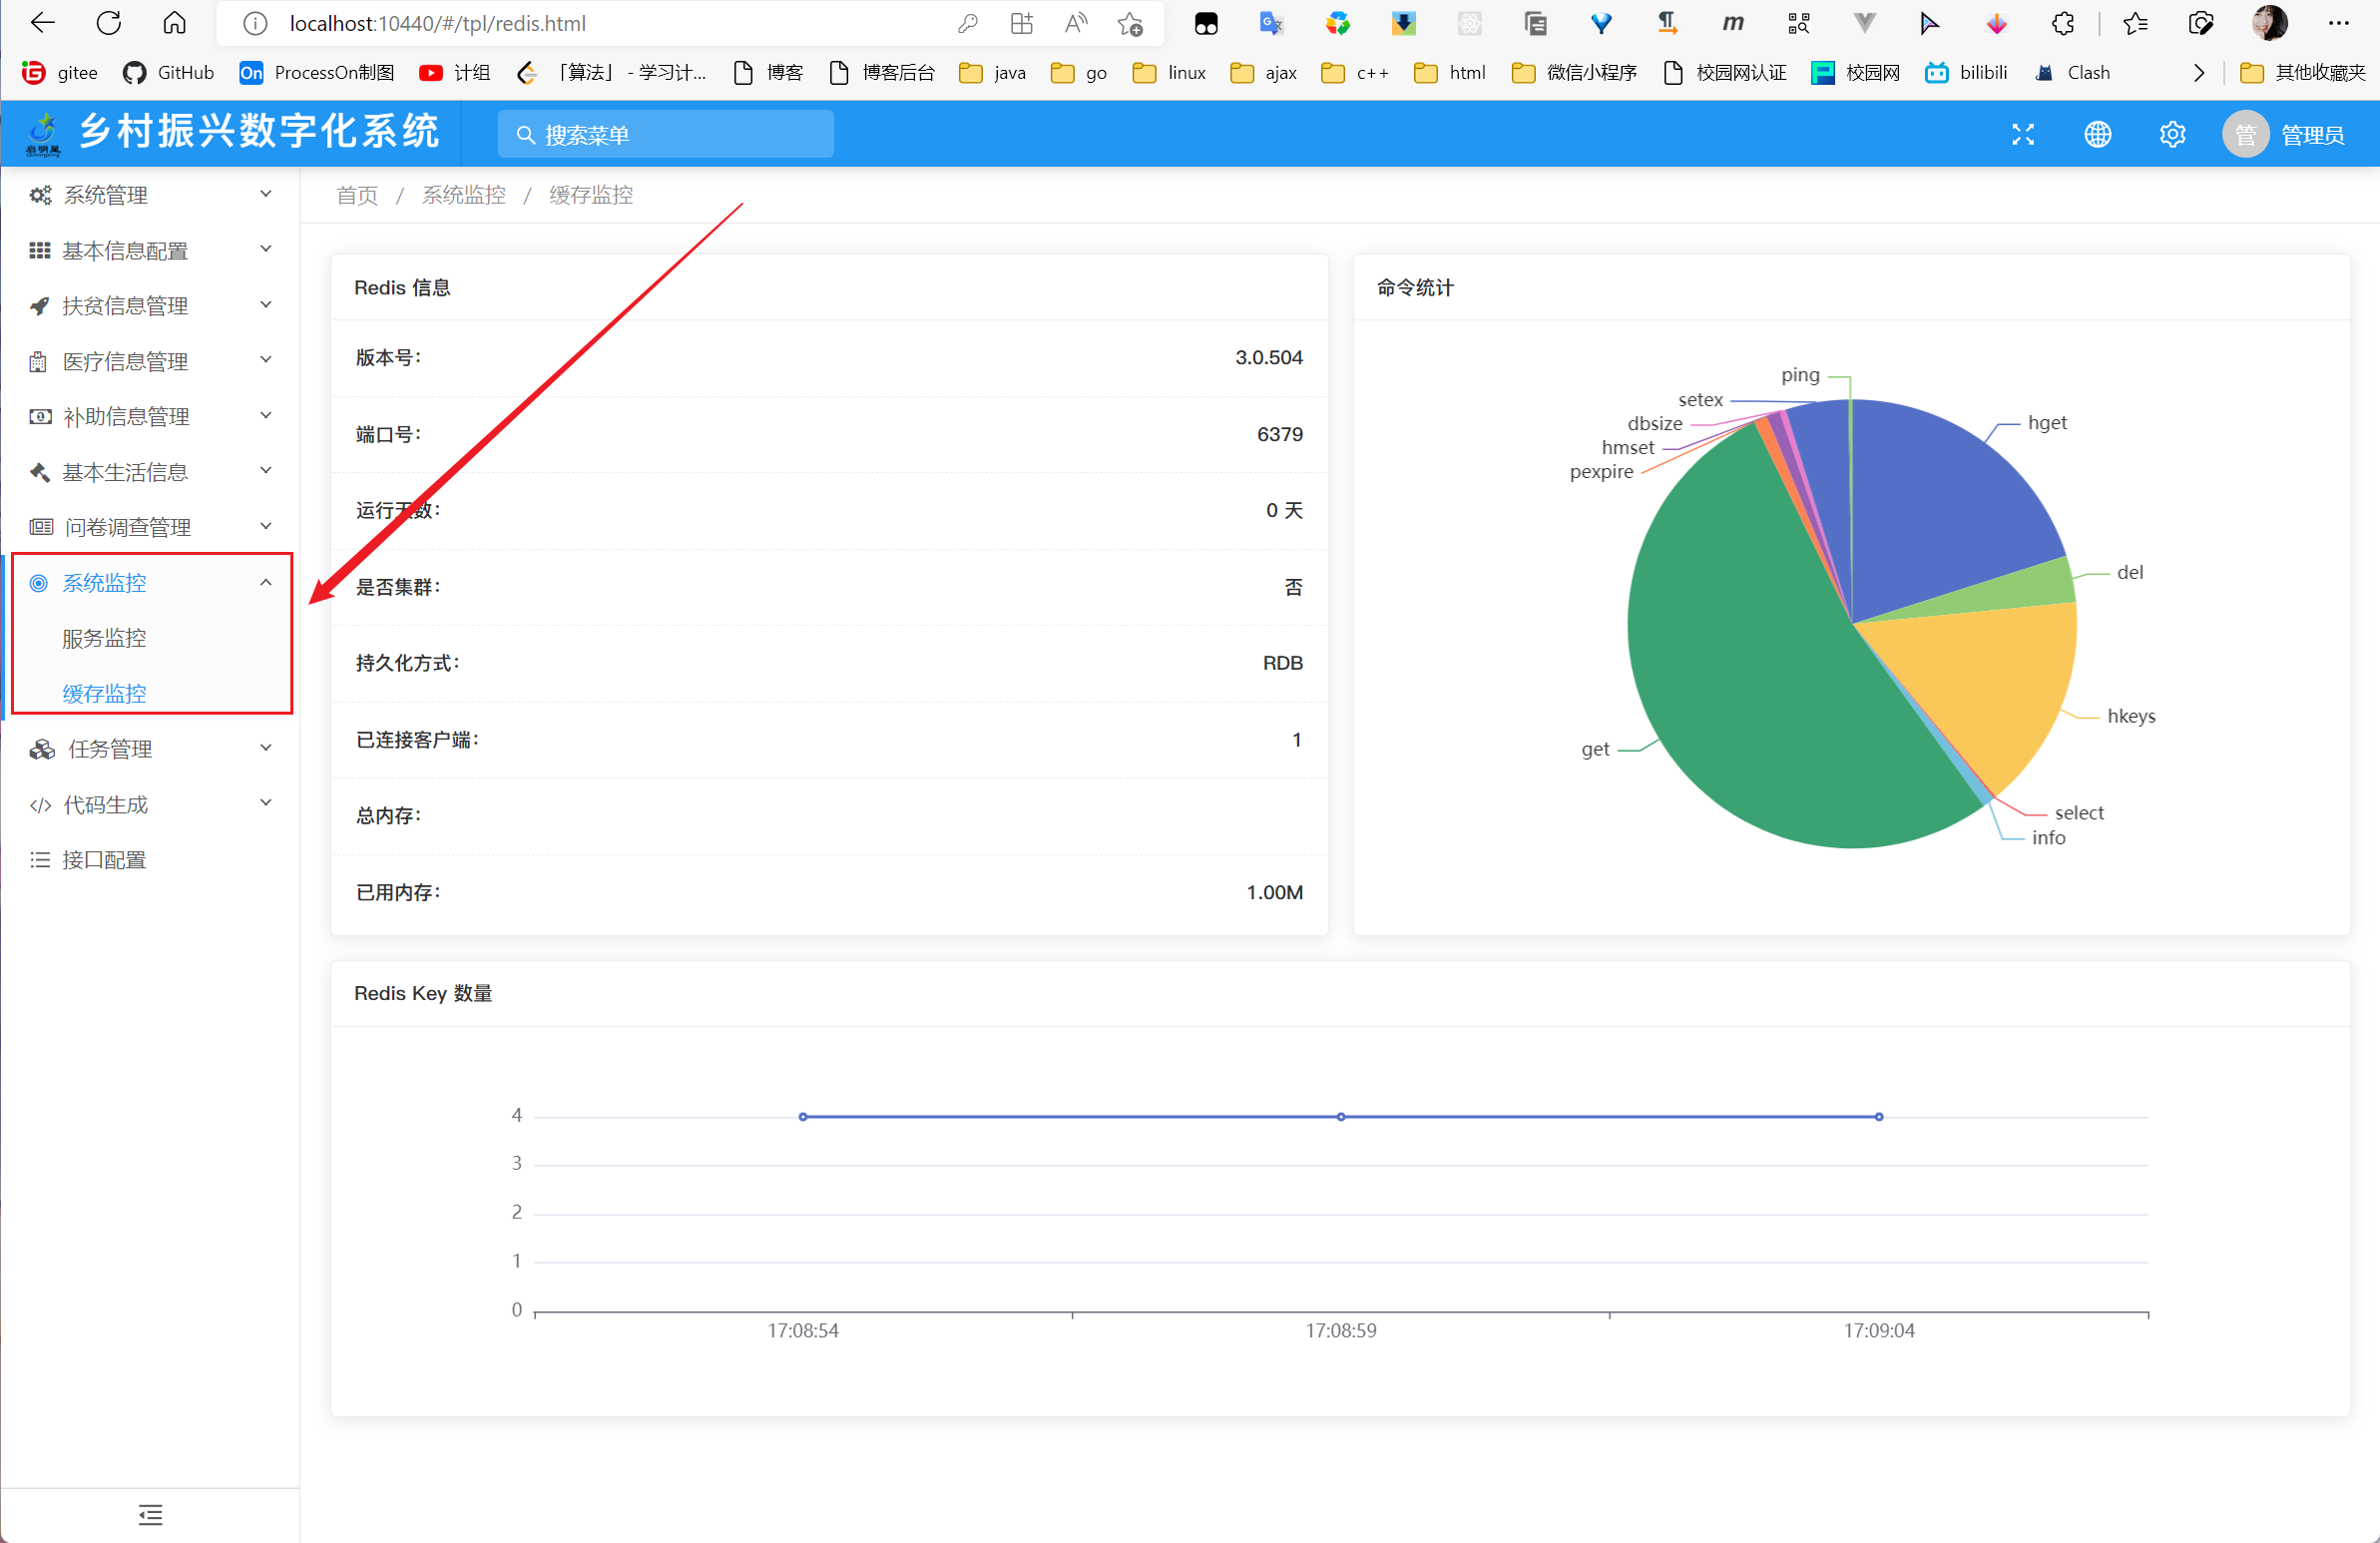
Task: Open the settings gear in header
Action: point(2172,135)
